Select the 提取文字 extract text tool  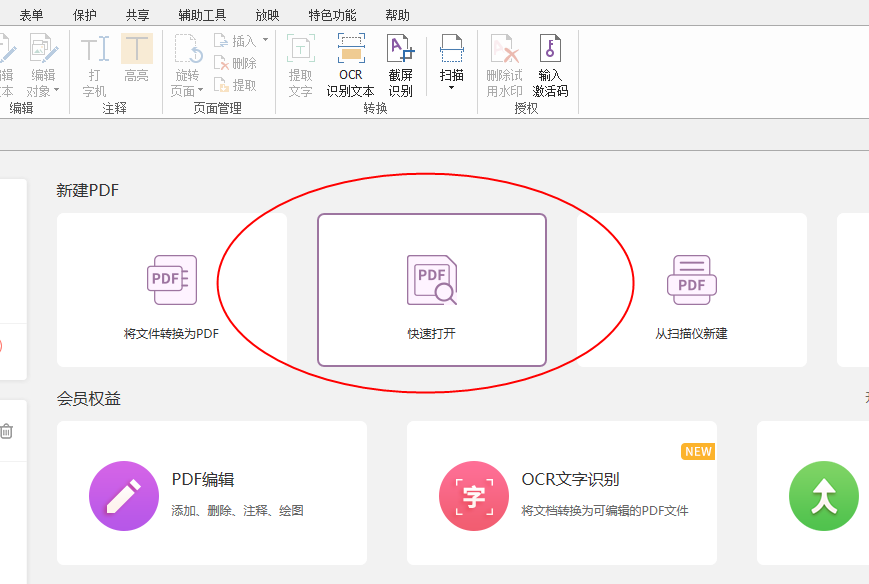pos(299,62)
